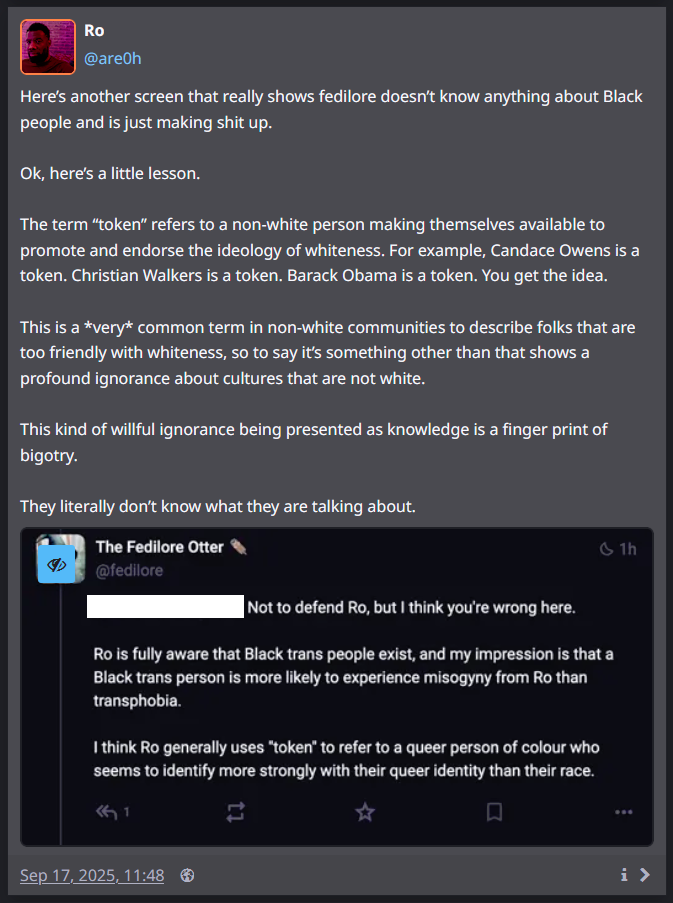Click the crossed-eye icon on Fedilore avatar
This screenshot has height=903, width=673.
tap(57, 565)
